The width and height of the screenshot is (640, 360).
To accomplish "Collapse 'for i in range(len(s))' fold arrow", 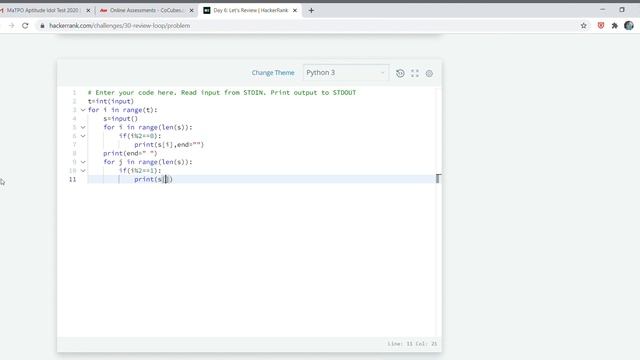I will pyautogui.click(x=83, y=127).
